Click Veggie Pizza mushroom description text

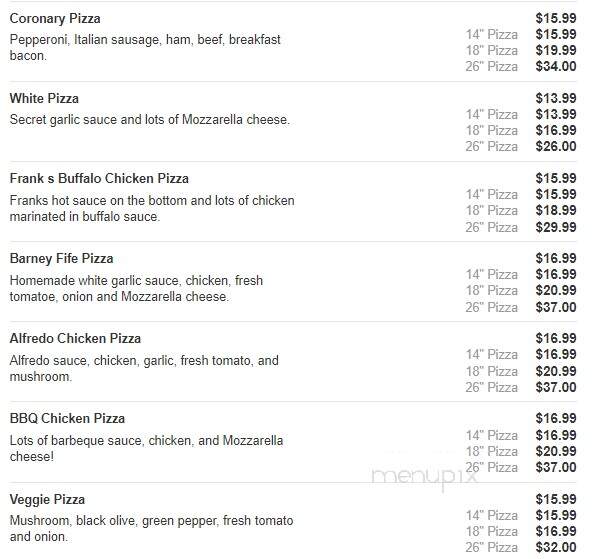point(151,529)
